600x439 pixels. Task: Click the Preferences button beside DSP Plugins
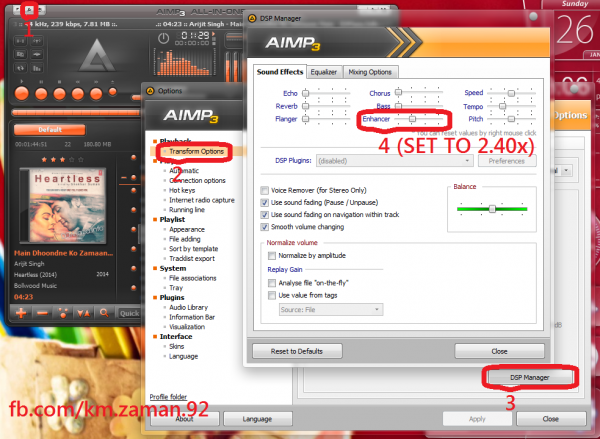pos(507,161)
